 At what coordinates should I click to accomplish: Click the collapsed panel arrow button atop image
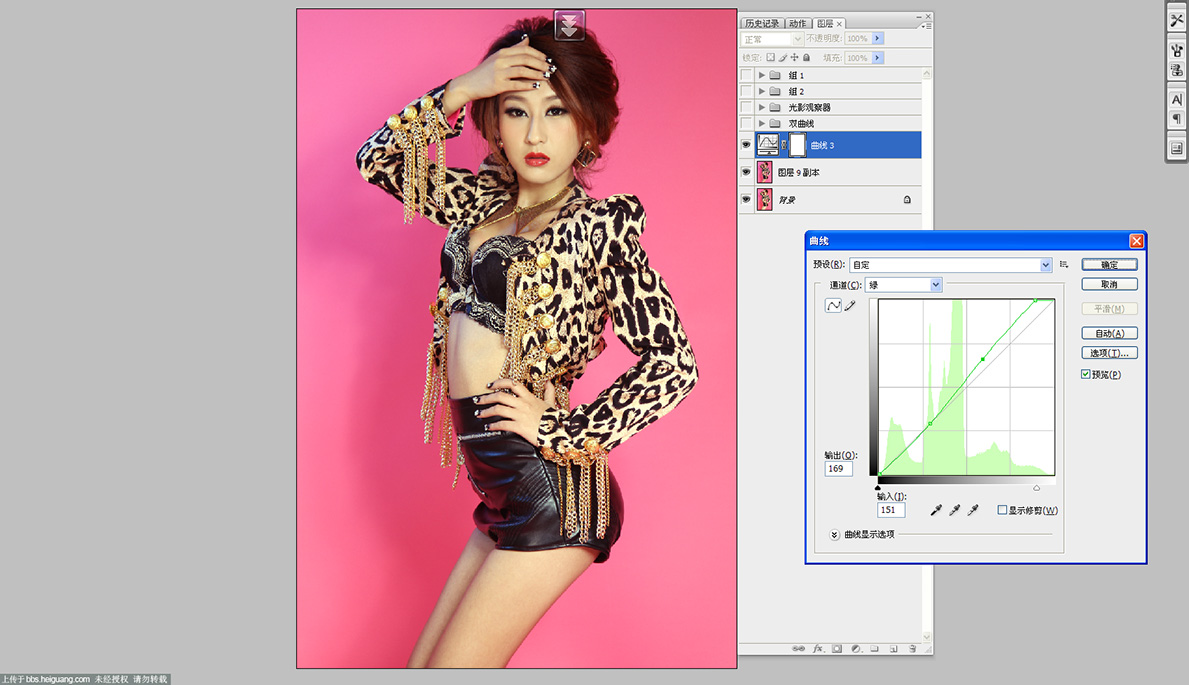pos(569,25)
